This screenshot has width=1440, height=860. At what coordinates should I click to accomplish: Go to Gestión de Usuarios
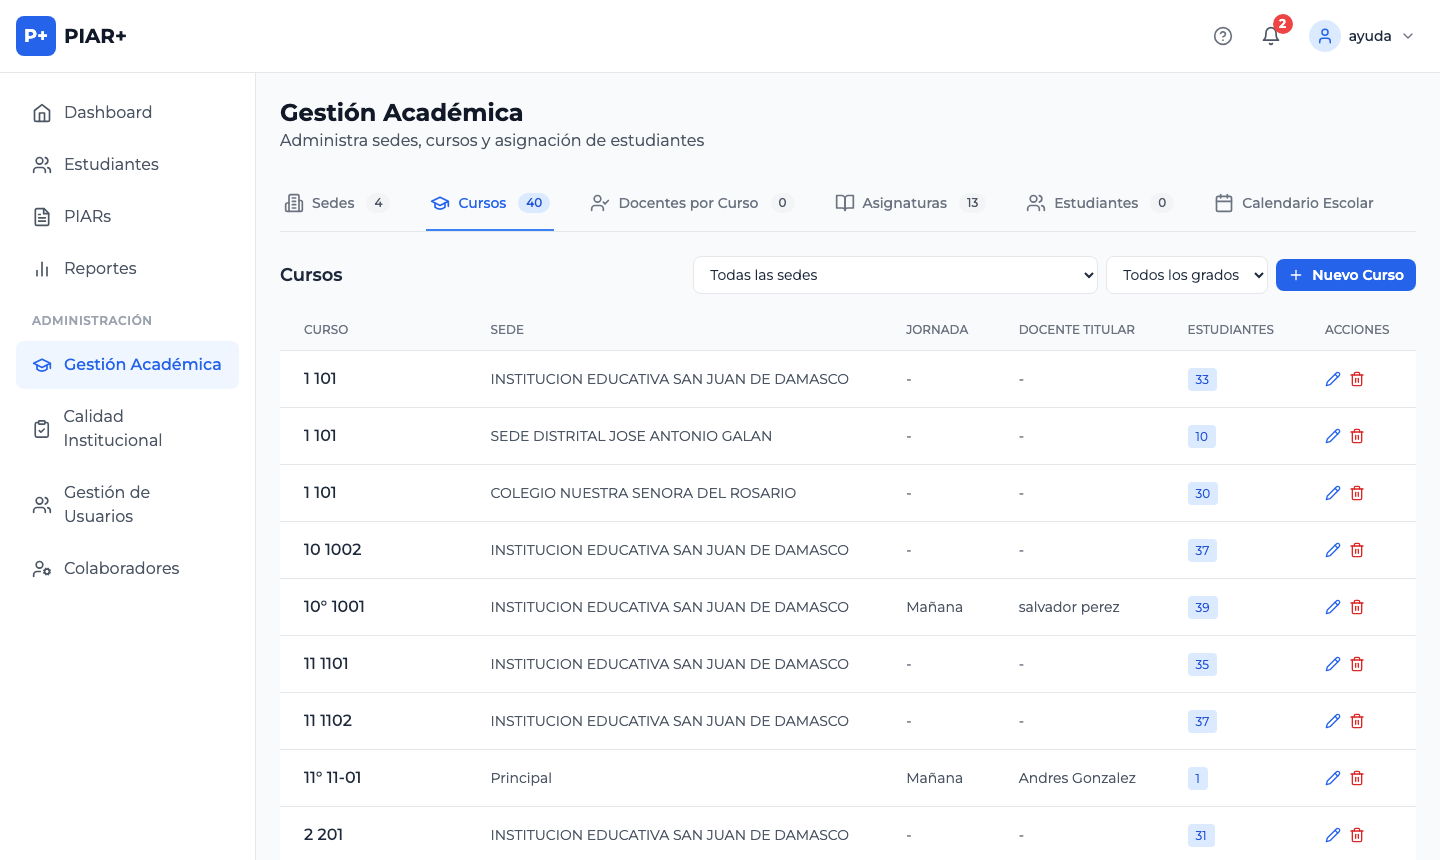tap(106, 504)
